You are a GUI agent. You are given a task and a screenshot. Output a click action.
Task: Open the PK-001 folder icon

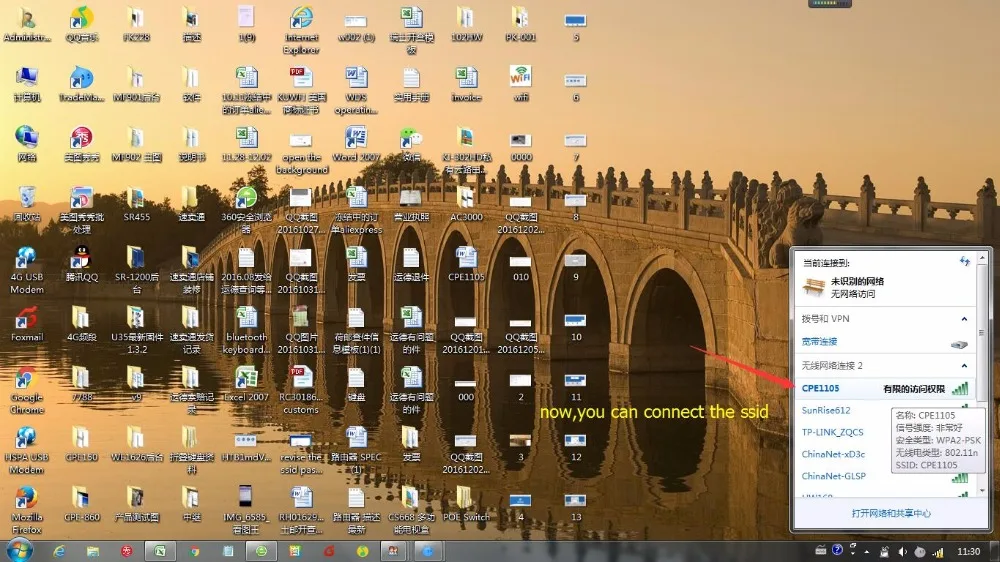521,24
